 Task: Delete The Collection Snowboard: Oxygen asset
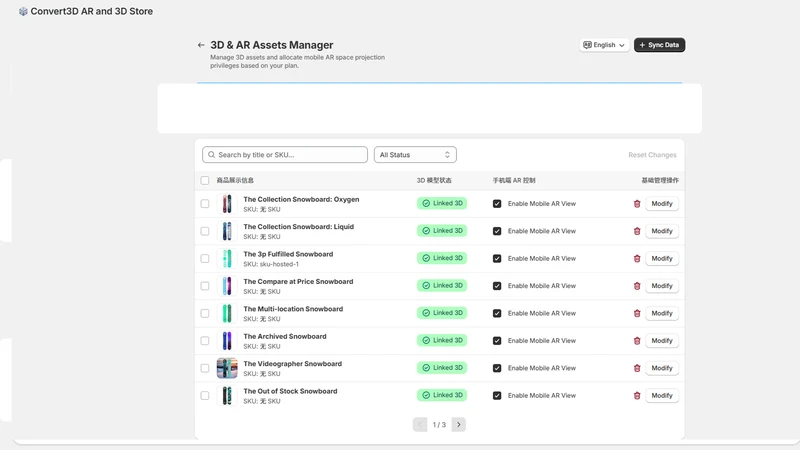(637, 204)
